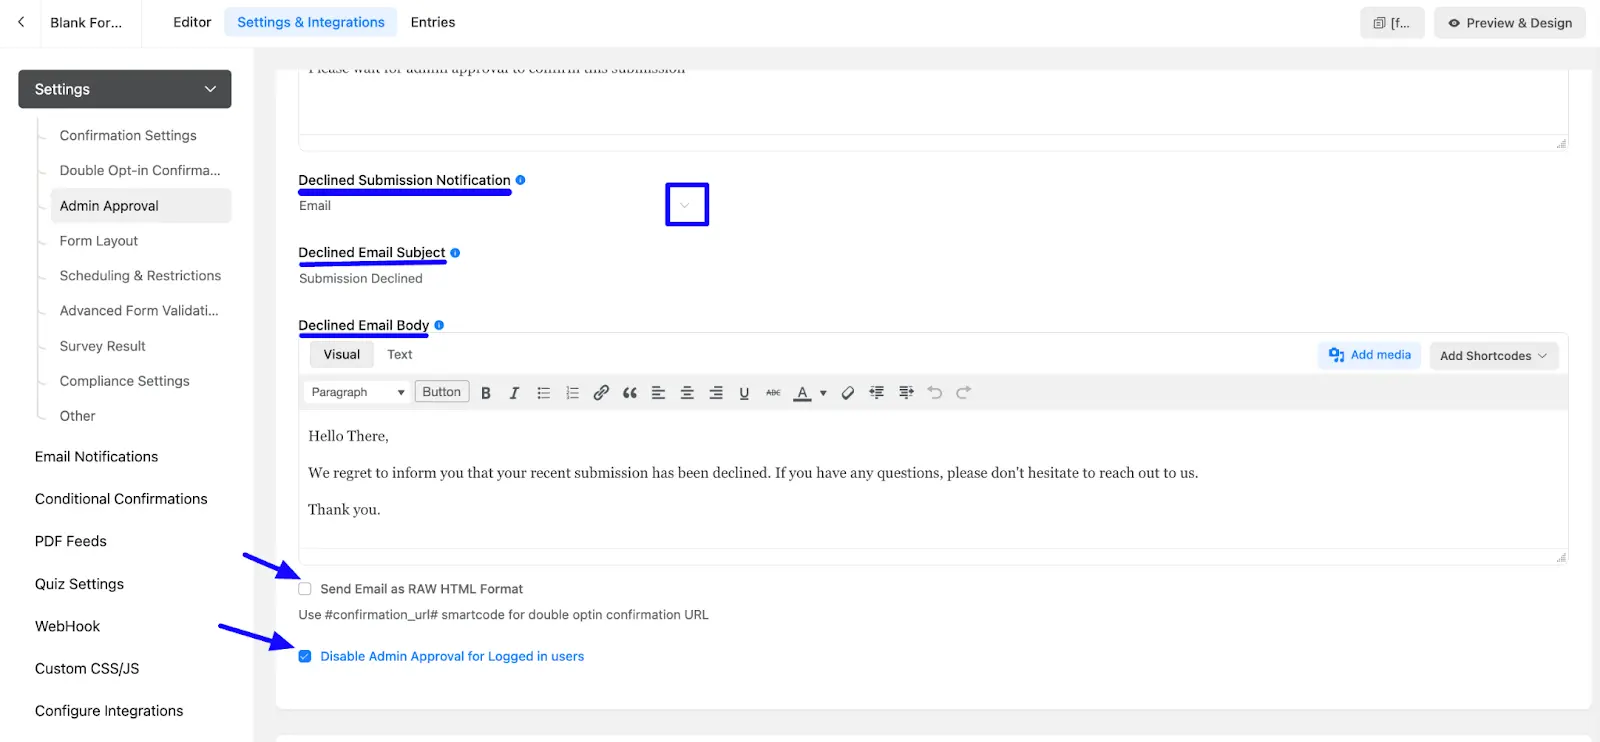1600x742 pixels.
Task: Insert a Button from the editor toolbar
Action: (442, 392)
